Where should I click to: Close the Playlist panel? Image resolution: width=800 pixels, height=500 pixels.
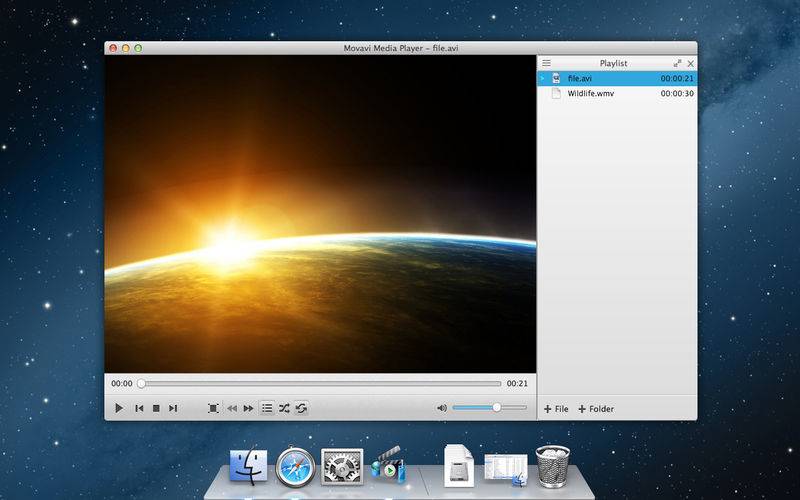point(690,63)
